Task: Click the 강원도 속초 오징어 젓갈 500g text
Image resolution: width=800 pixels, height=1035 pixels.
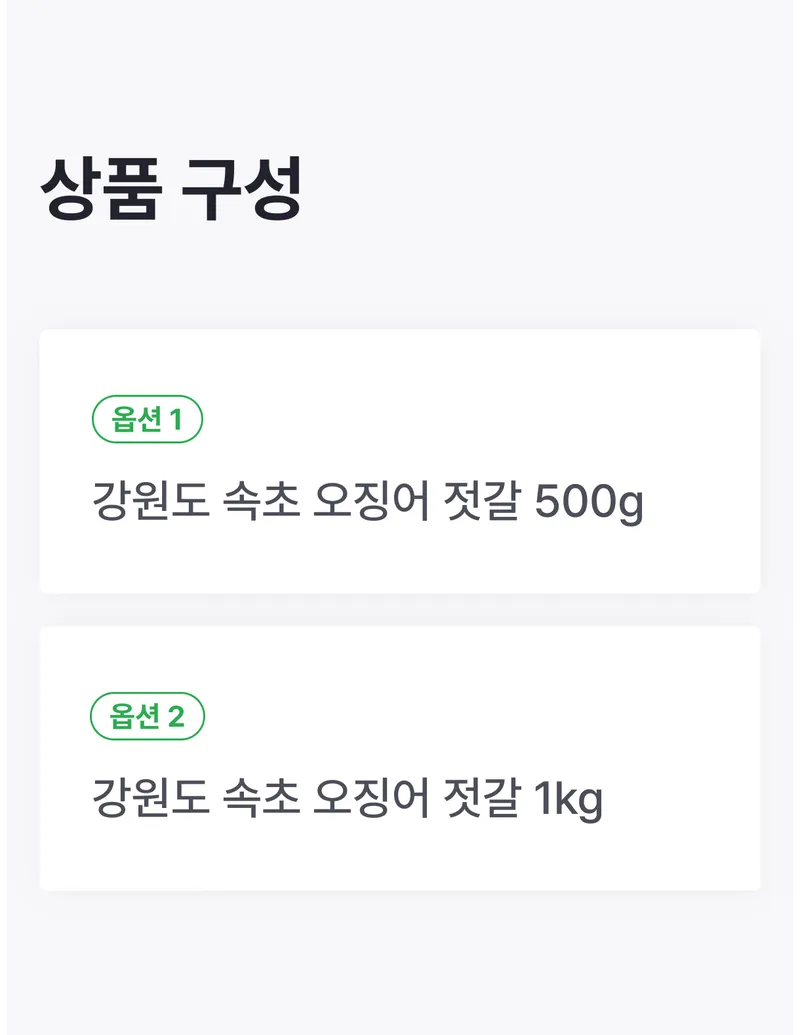Action: [x=367, y=501]
